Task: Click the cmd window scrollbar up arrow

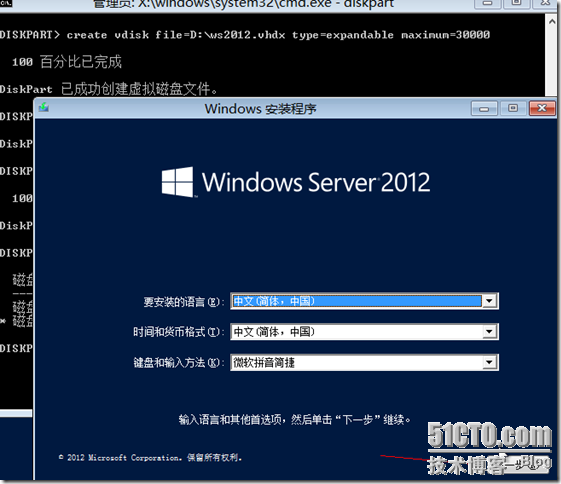Action: 552,22
